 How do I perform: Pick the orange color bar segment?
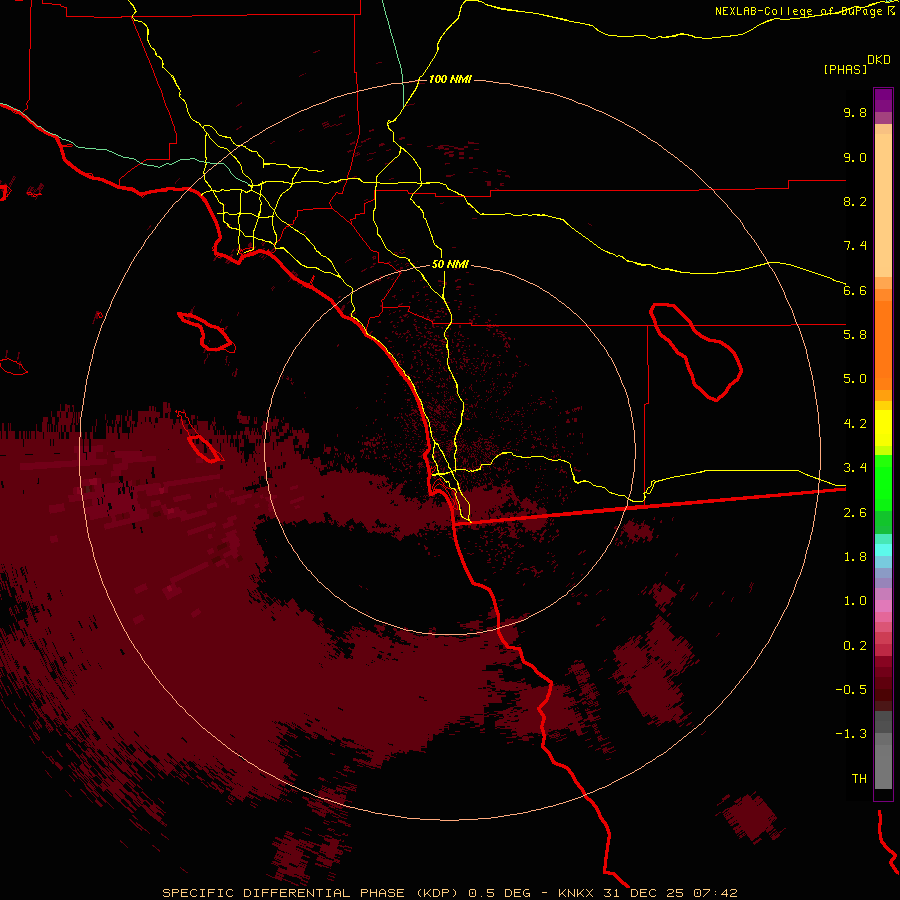(x=883, y=346)
